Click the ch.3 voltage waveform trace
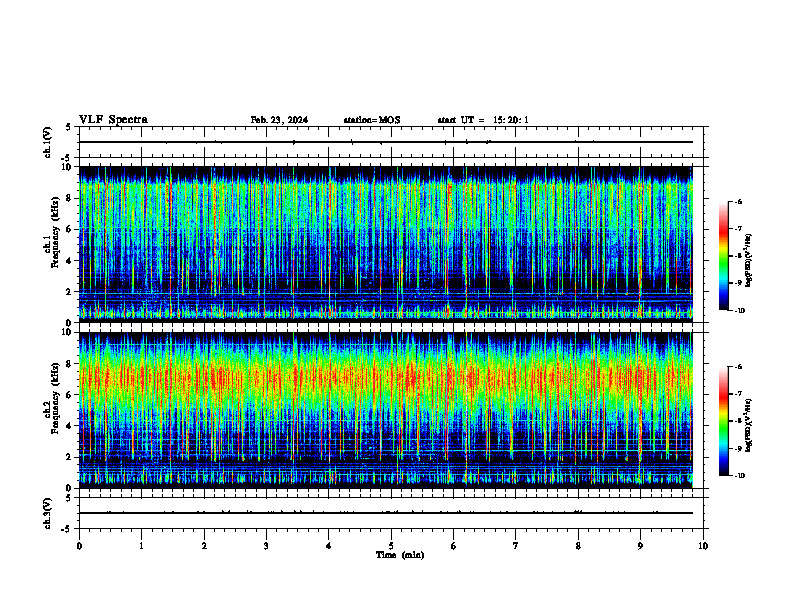Viewport: 792px width, 612px height. [x=385, y=513]
